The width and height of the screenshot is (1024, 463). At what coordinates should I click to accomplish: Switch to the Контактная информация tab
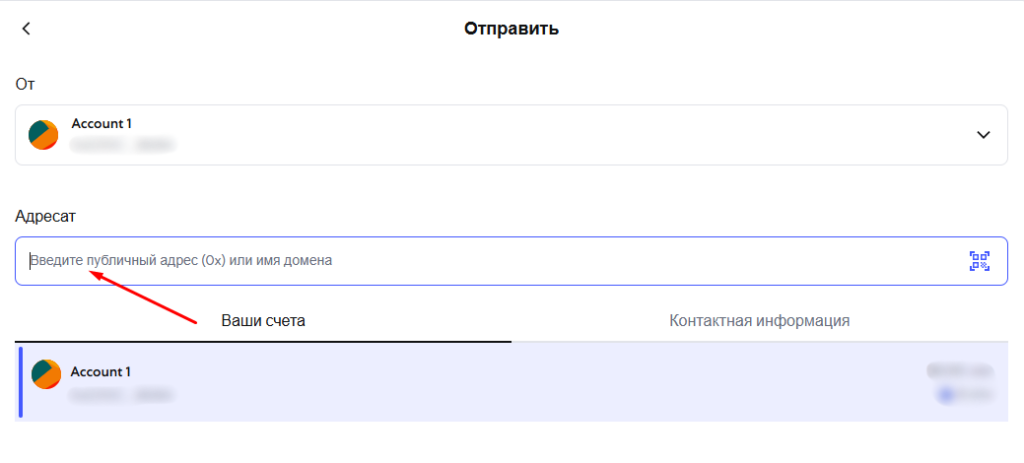click(x=759, y=321)
